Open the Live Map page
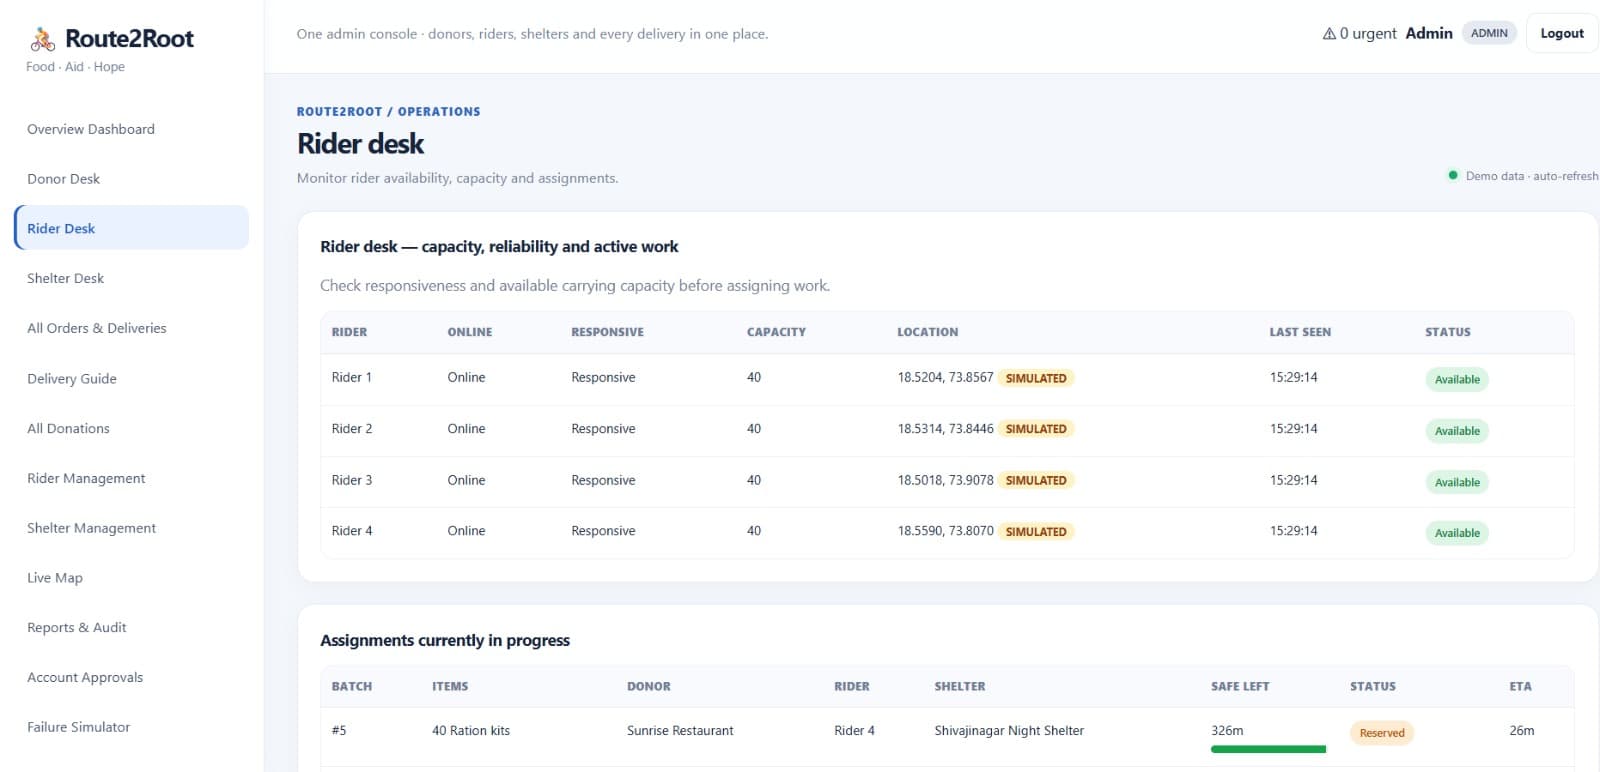The height and width of the screenshot is (772, 1600). click(x=55, y=578)
